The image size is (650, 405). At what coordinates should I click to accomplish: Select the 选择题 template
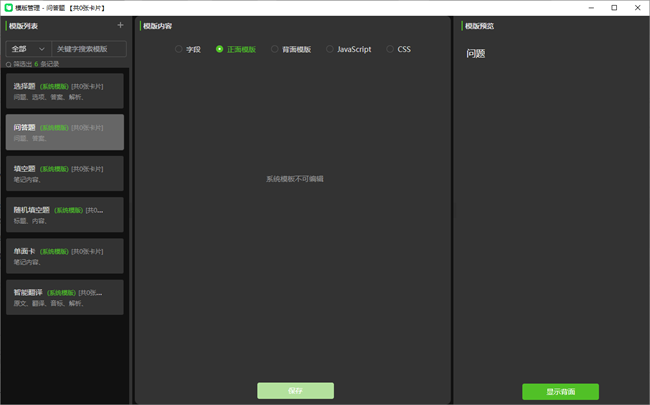point(64,91)
